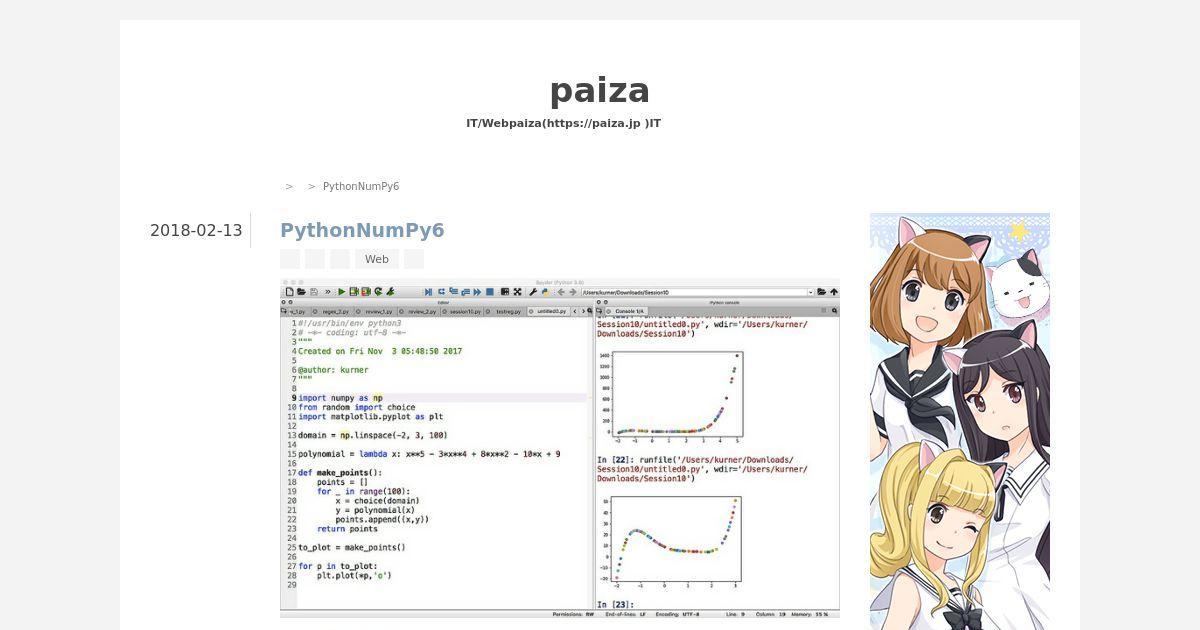Click the Fullscreen mode arrows icon

[x=517, y=292]
